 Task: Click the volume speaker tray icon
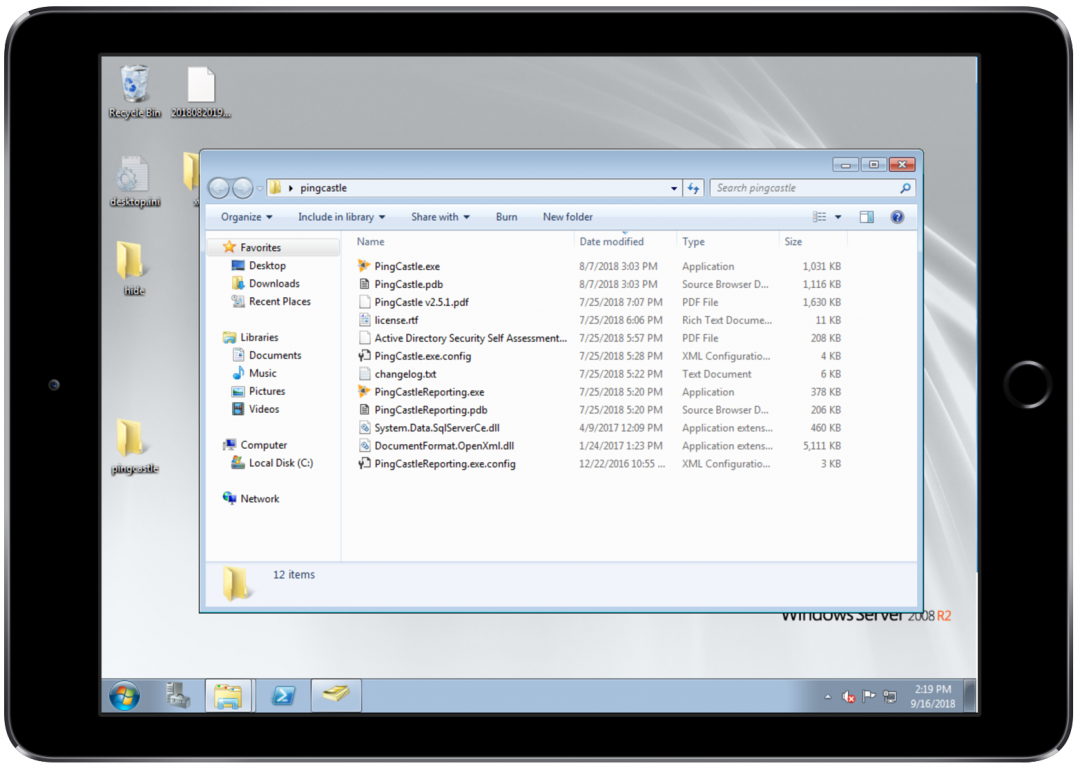(x=849, y=696)
